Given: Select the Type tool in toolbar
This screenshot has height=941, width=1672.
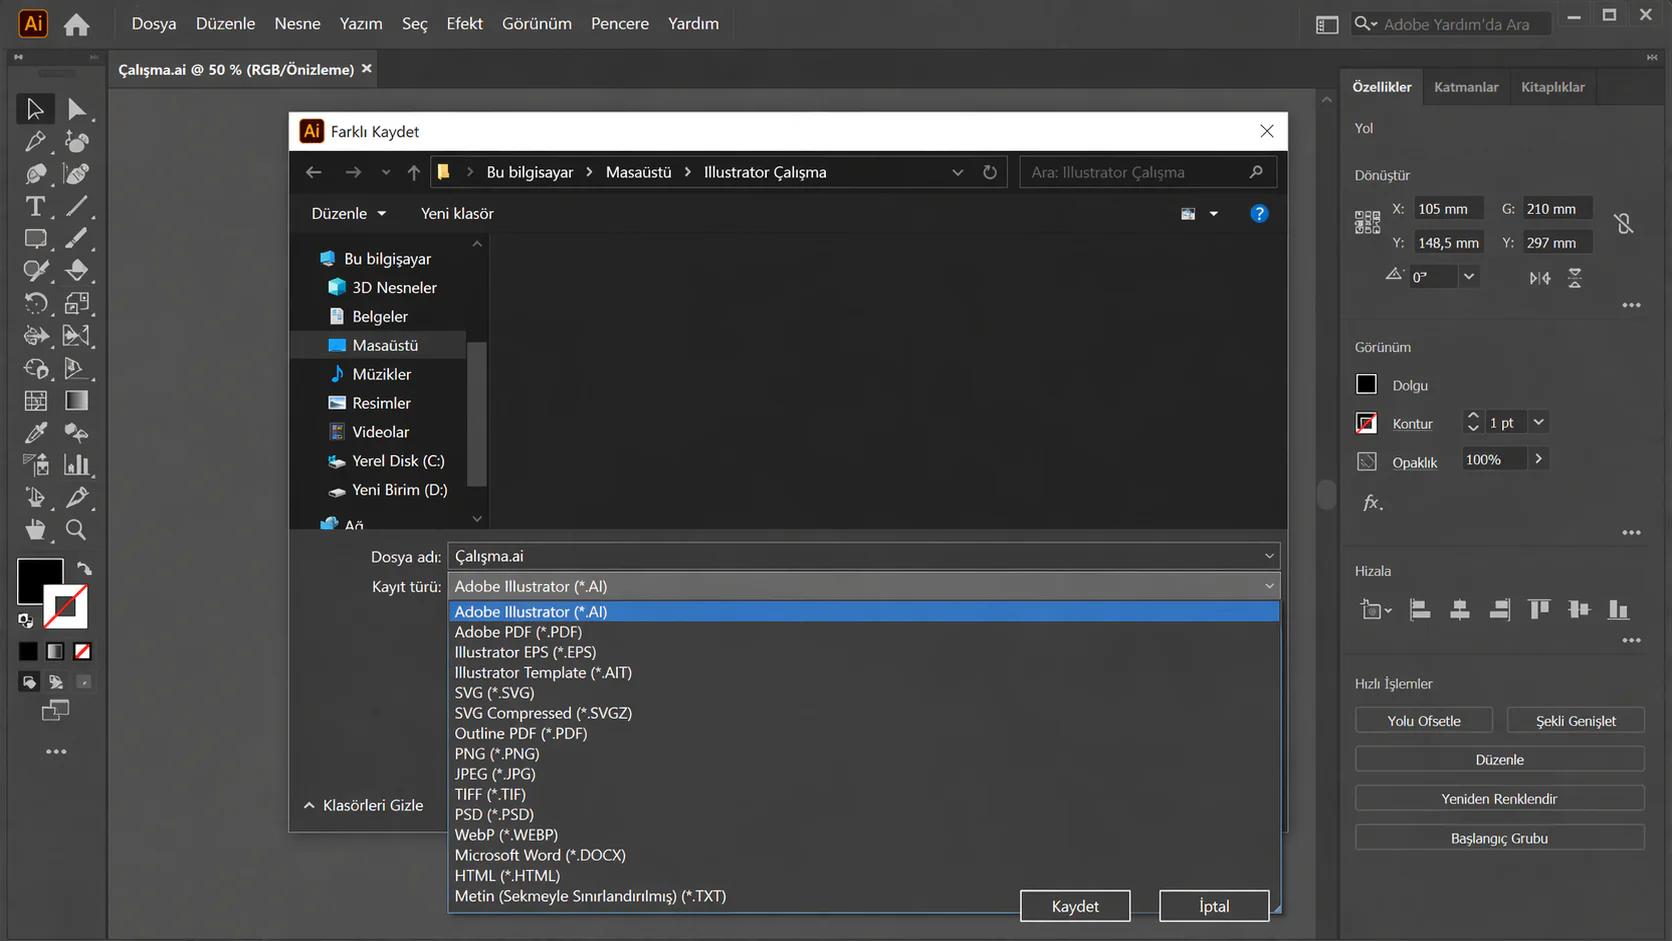Looking at the screenshot, I should tap(35, 206).
